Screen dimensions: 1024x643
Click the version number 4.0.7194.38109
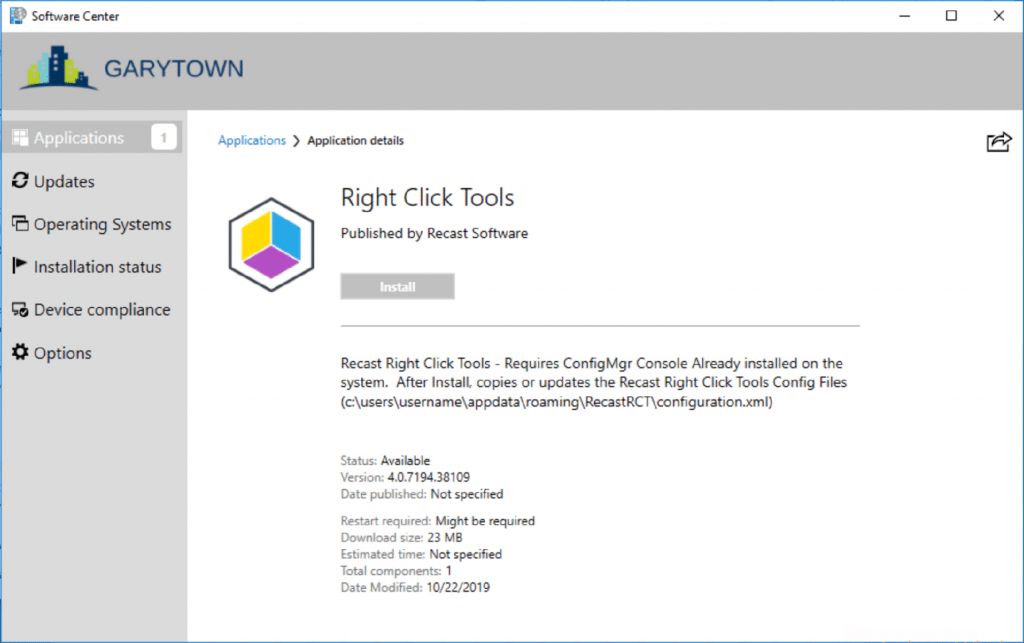pos(428,478)
